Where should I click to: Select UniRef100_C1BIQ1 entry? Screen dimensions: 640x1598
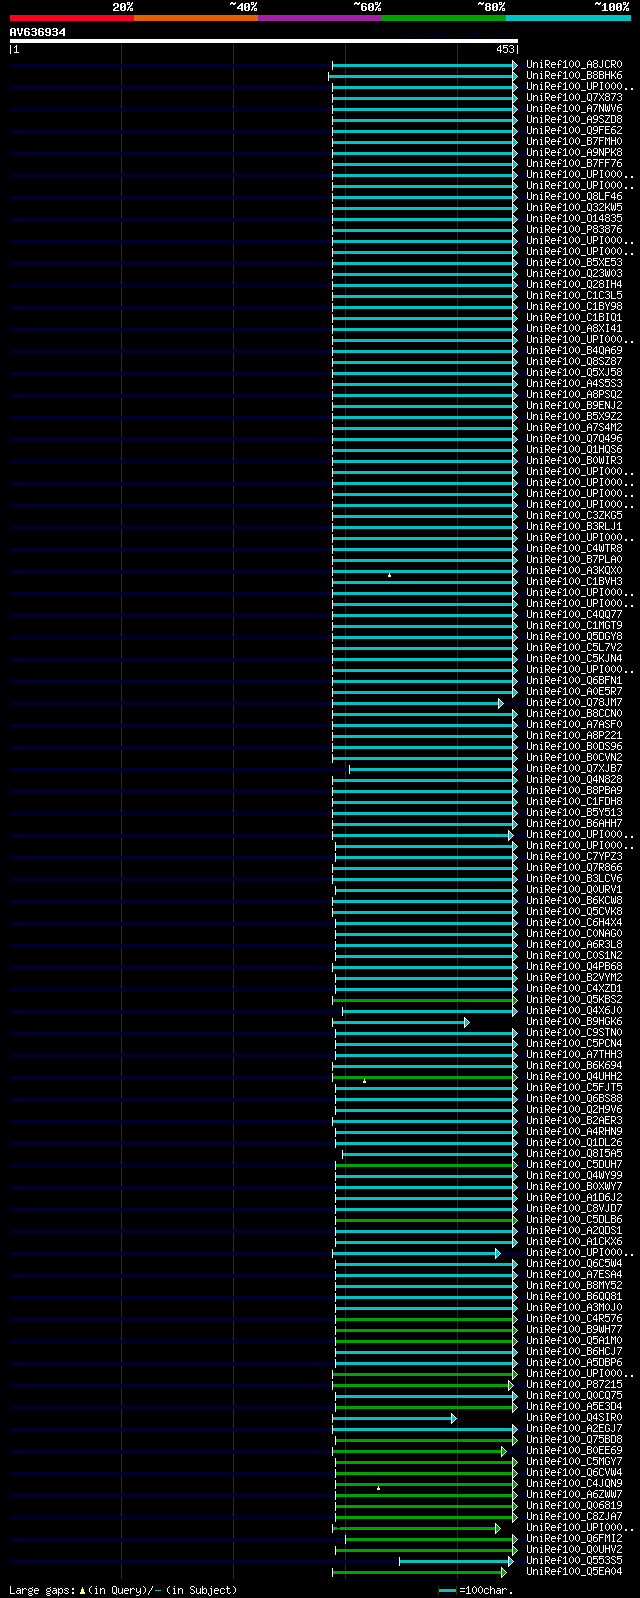pos(574,318)
